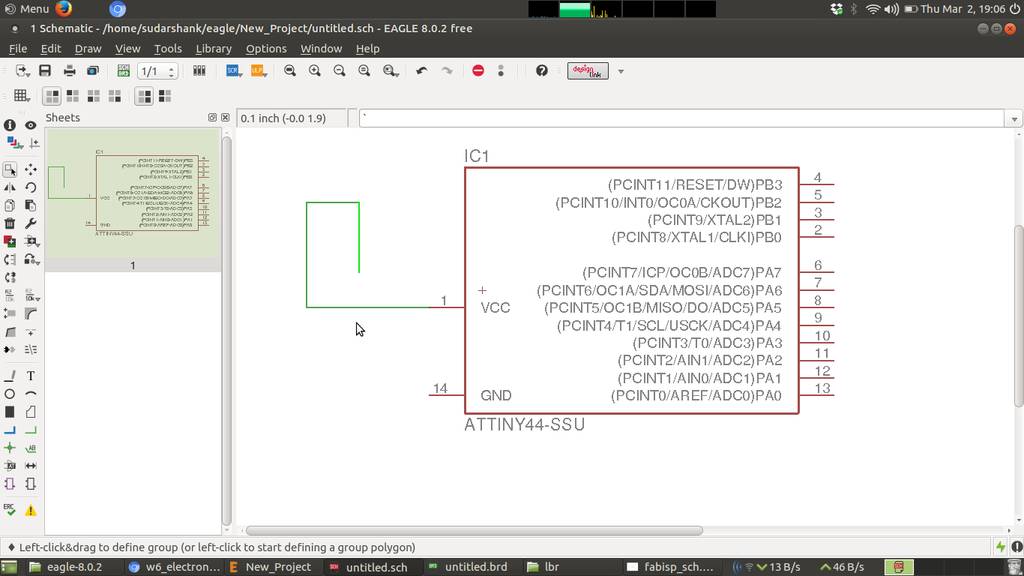Select the Text tool
Viewport: 1024px width, 576px height.
[31, 376]
